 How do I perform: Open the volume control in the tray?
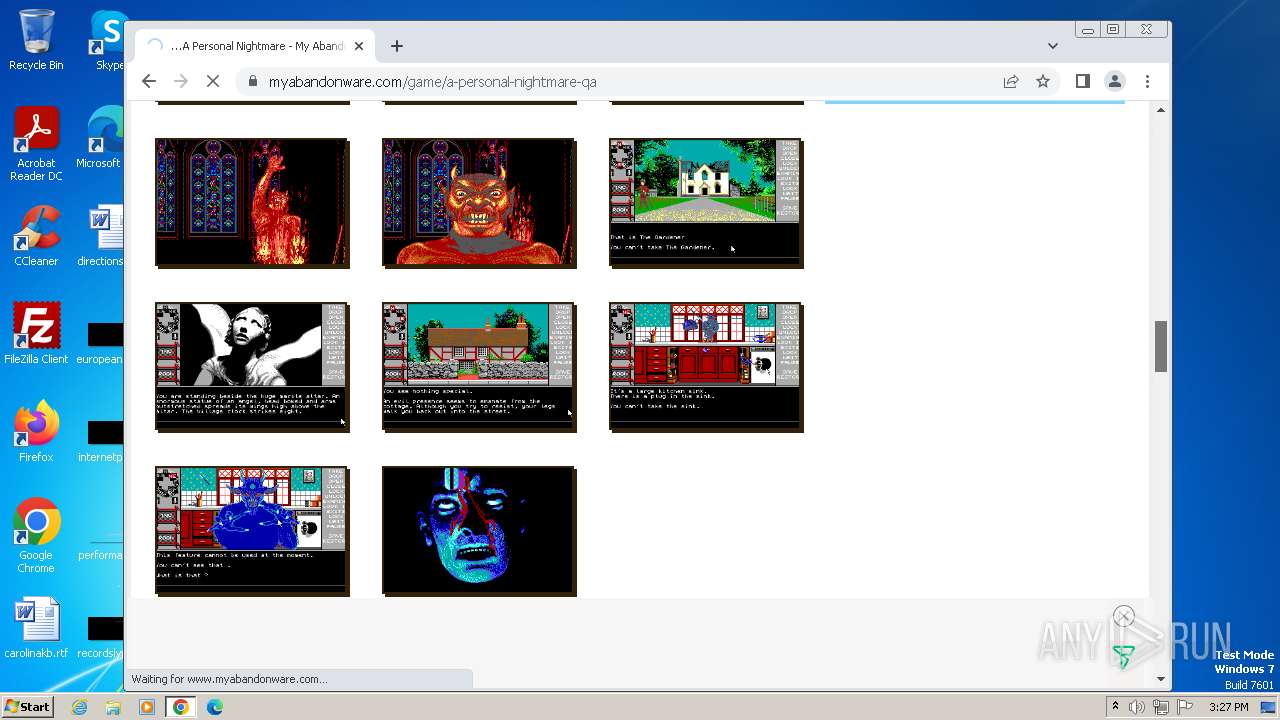(1137, 707)
